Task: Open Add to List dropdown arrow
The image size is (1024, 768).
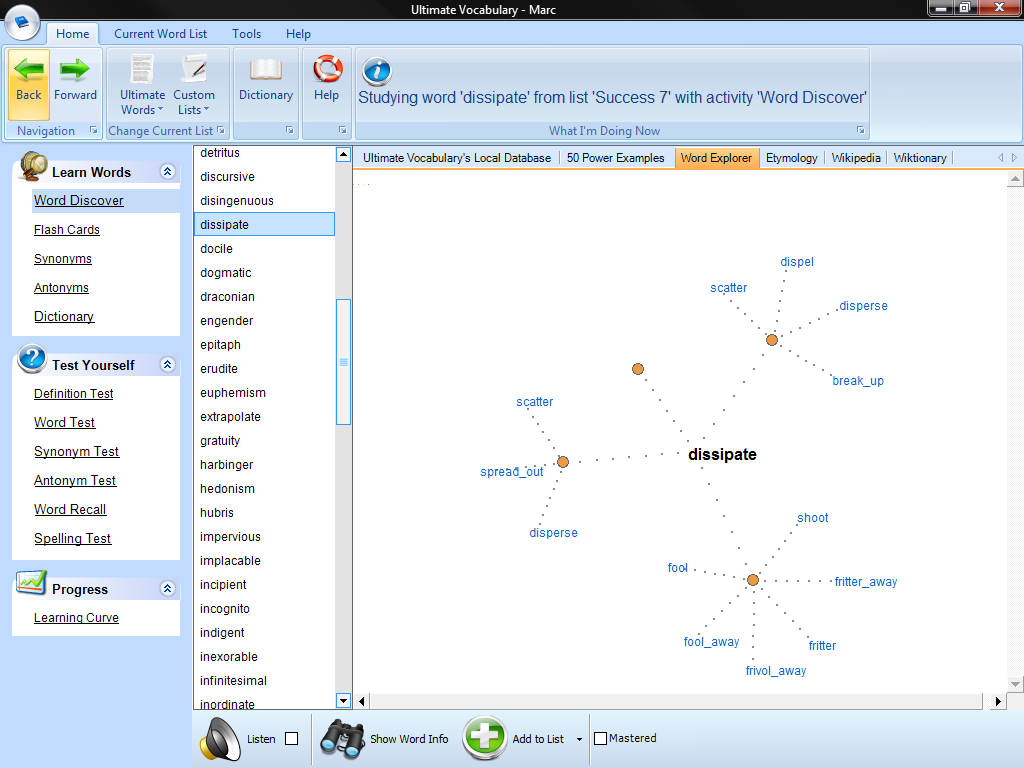Action: (x=579, y=739)
